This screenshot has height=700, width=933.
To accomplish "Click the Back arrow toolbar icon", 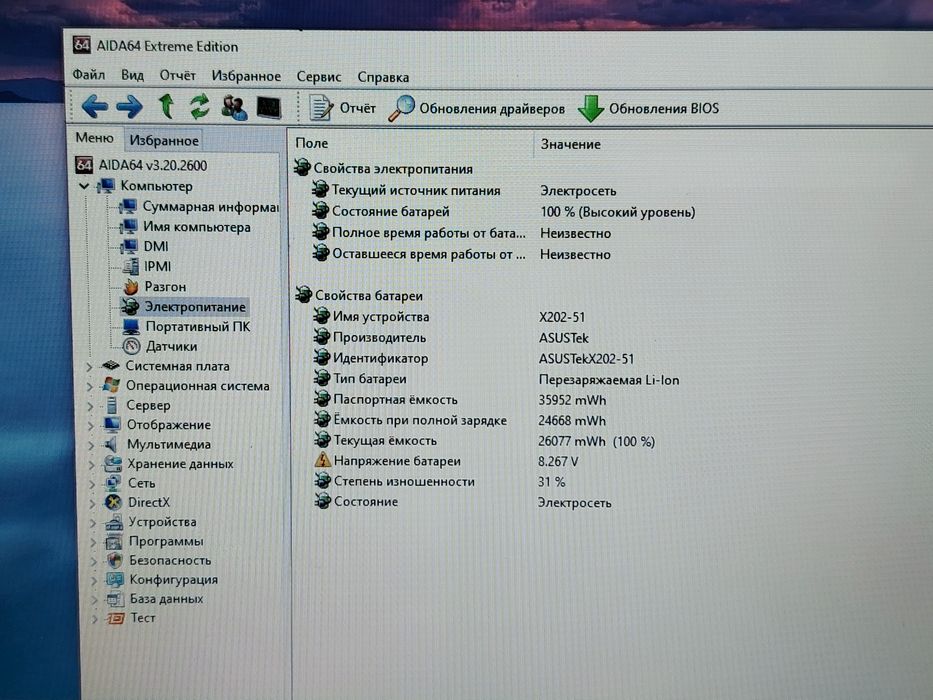I will 95,107.
